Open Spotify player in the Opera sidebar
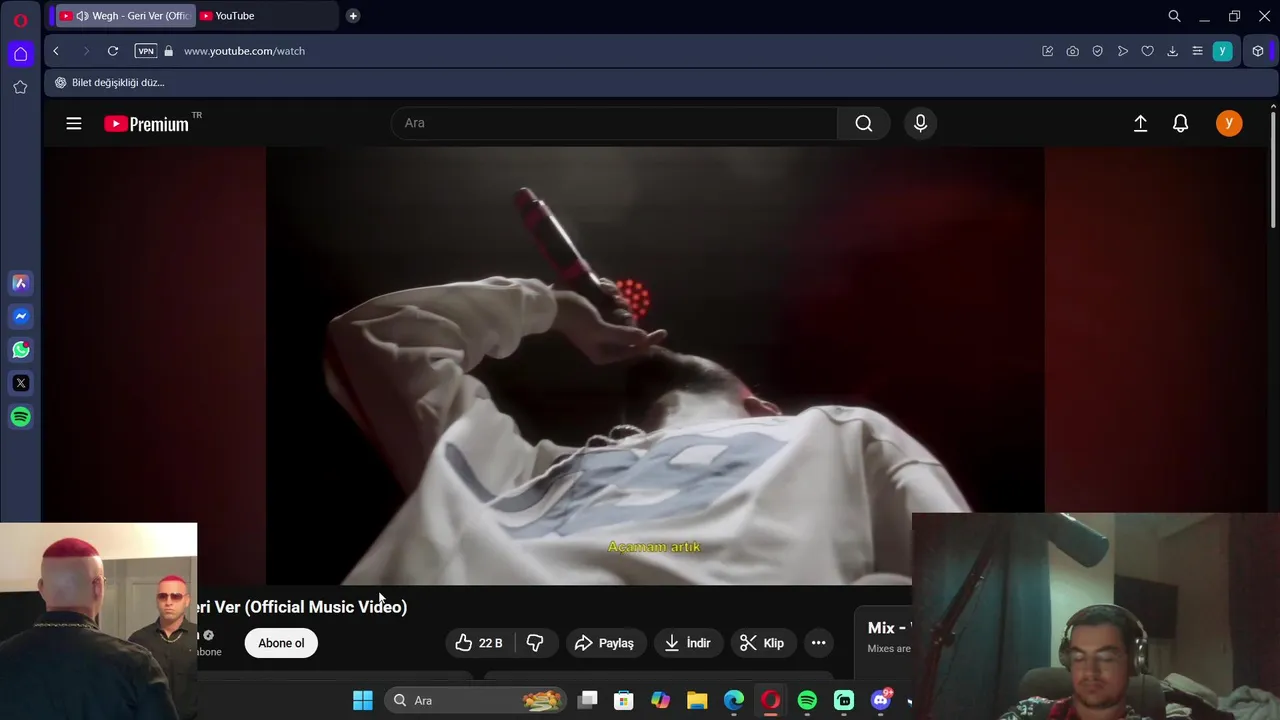The width and height of the screenshot is (1280, 720). point(20,417)
